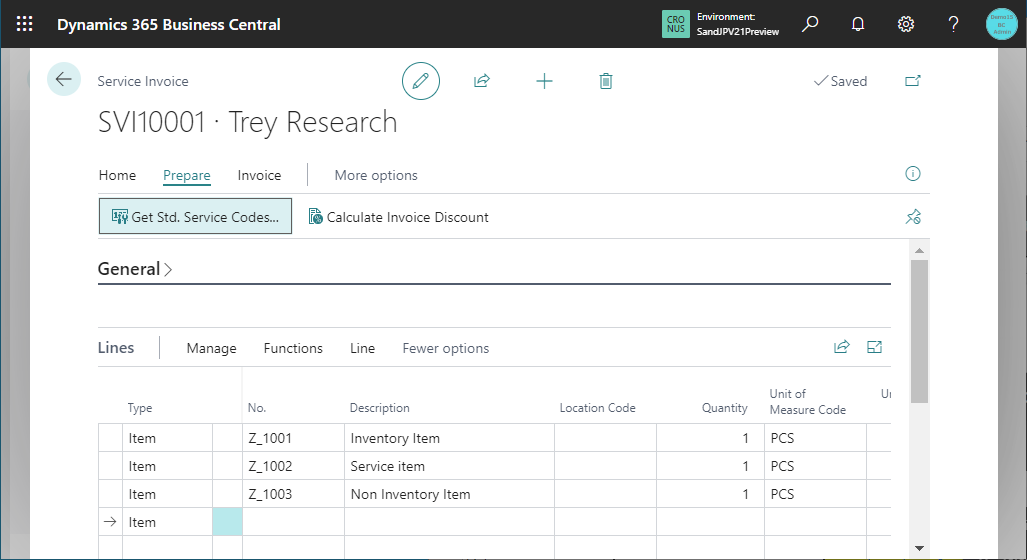
Task: Click the row arrow indicator of new line
Action: click(x=110, y=522)
